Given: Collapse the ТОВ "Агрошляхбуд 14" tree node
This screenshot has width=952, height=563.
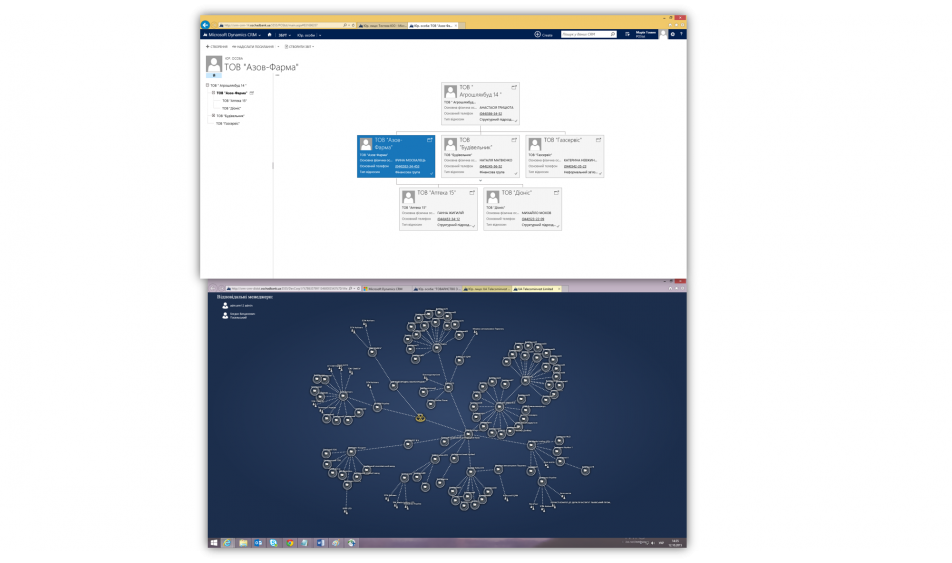Looking at the screenshot, I should 207,86.
